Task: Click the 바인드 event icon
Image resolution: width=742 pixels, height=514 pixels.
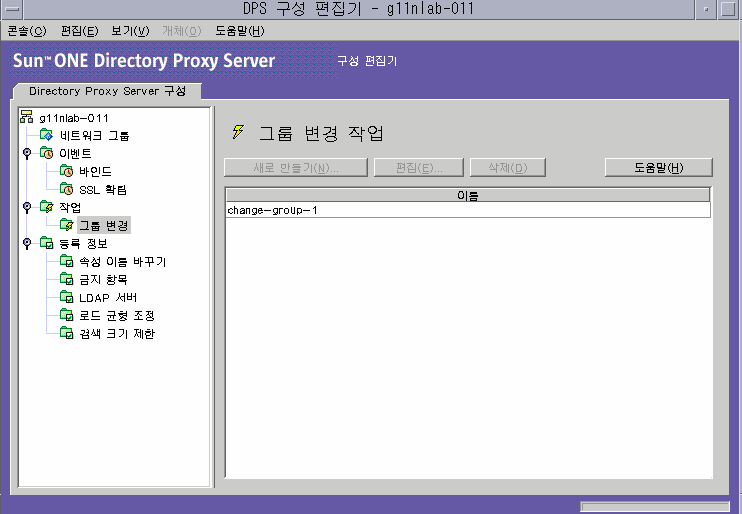Action: pyautogui.click(x=67, y=171)
